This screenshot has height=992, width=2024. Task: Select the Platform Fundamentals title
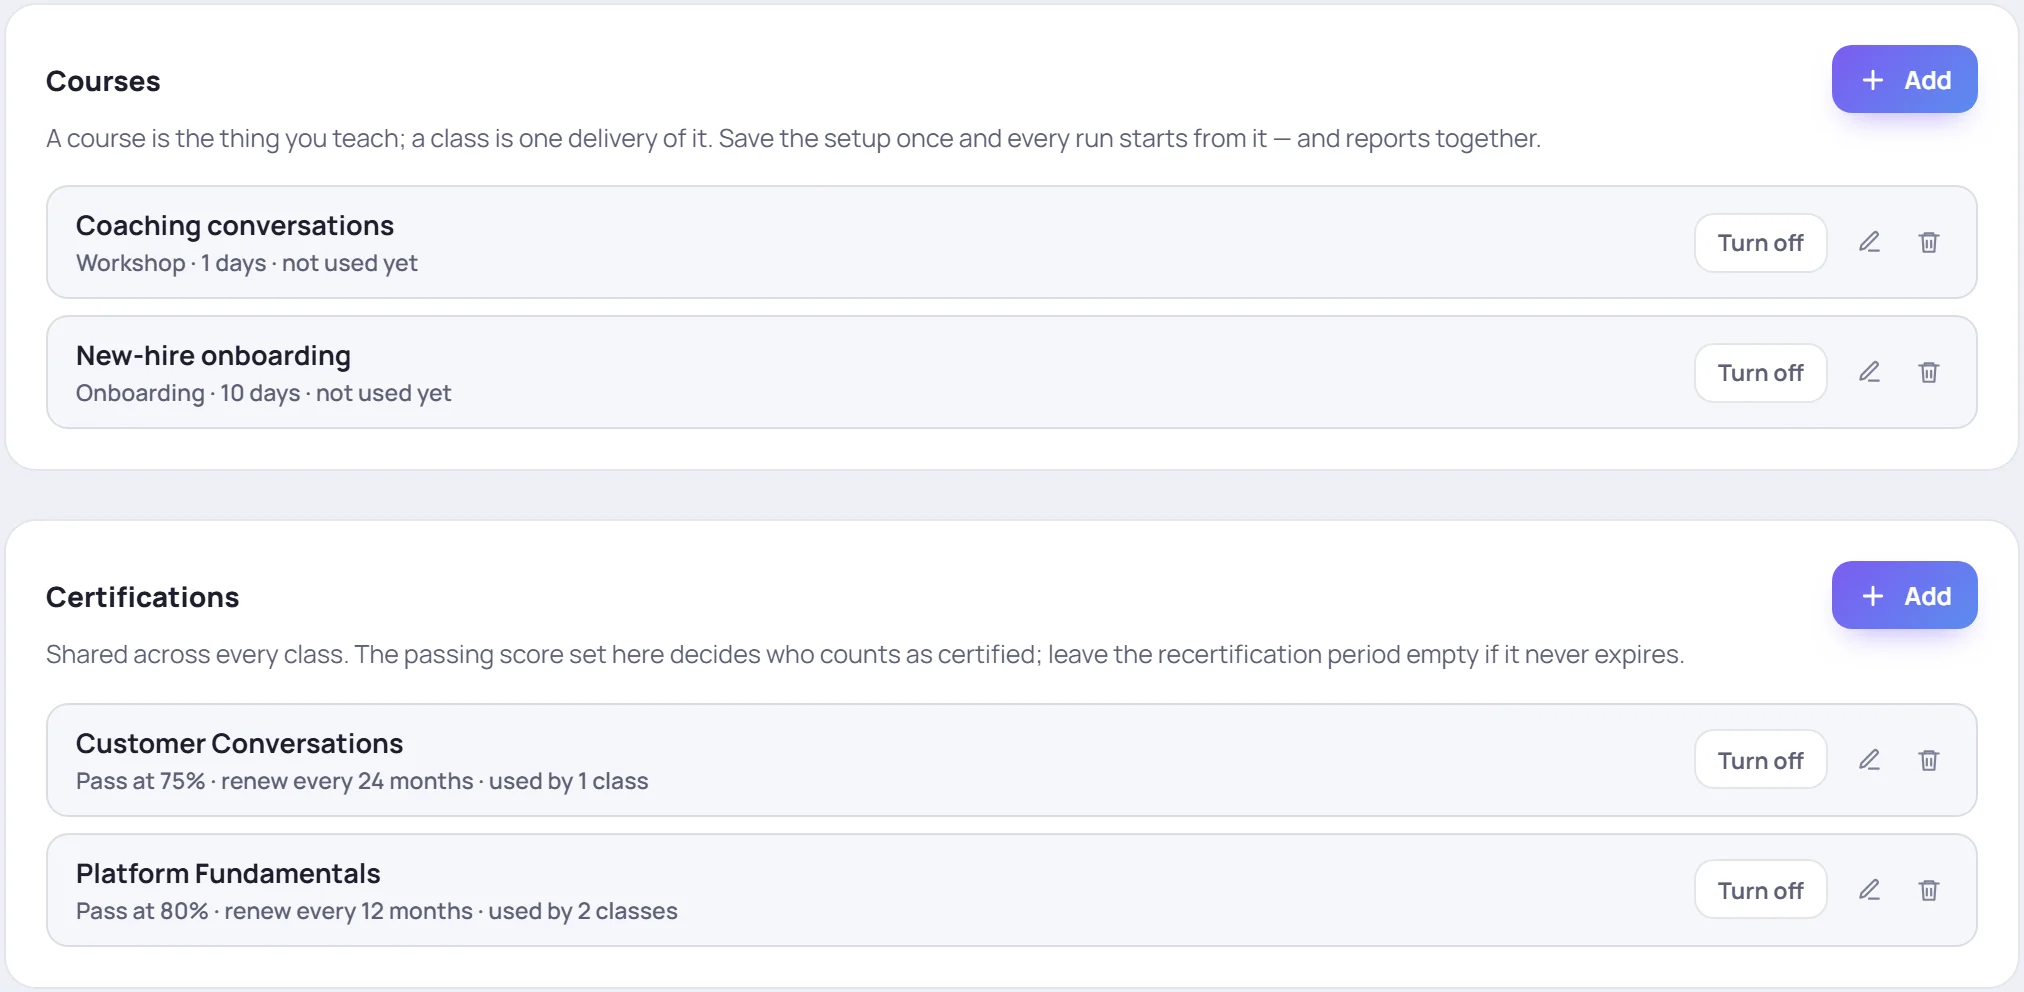228,874
